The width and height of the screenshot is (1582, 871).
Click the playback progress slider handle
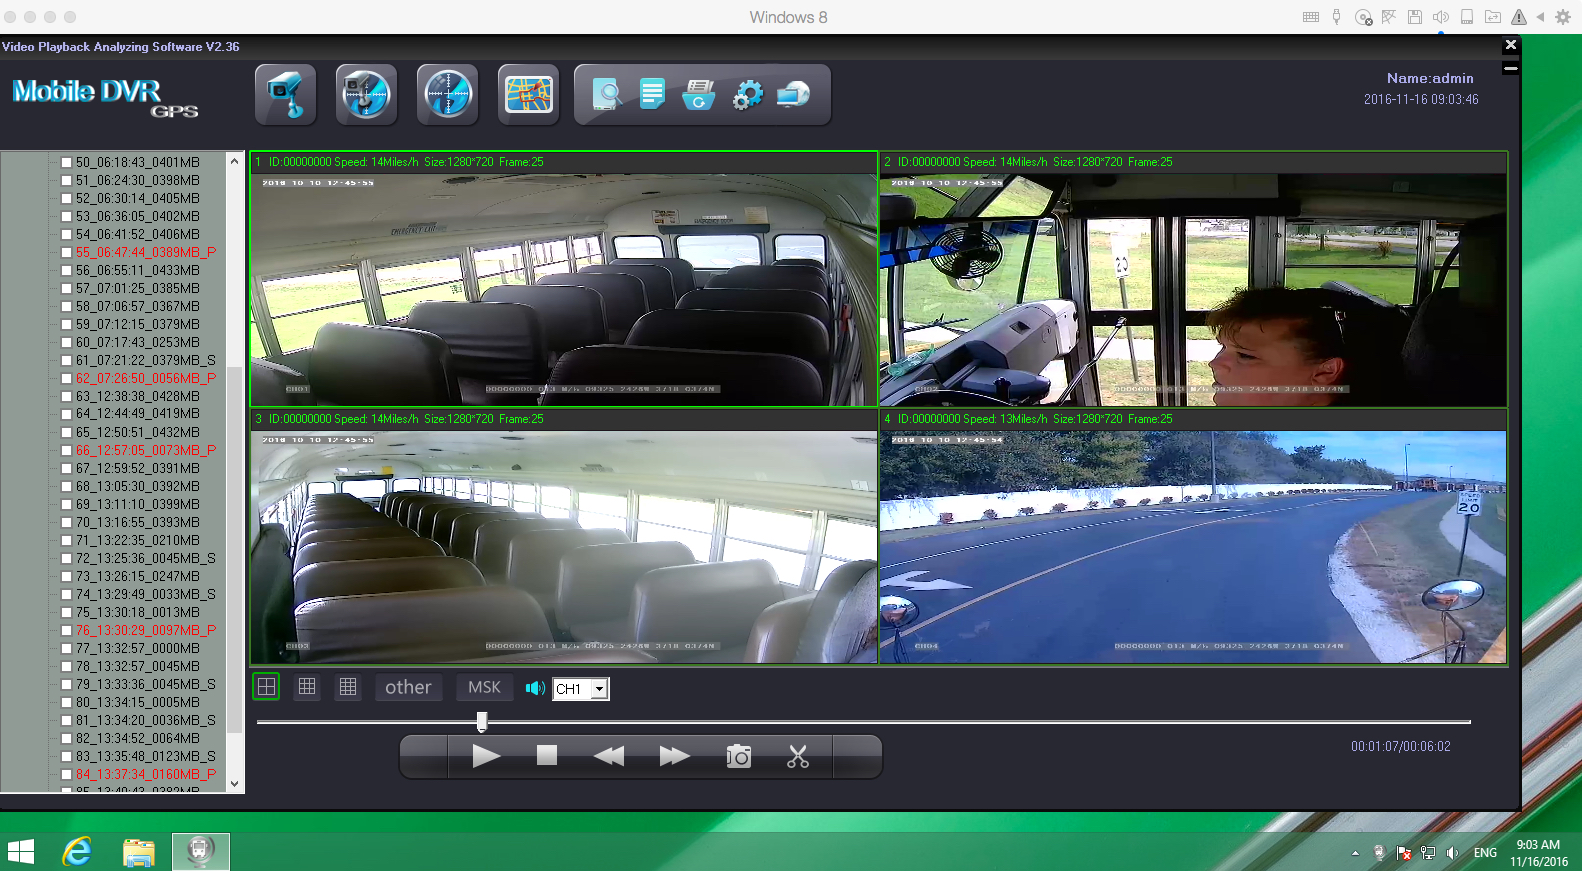coord(482,721)
